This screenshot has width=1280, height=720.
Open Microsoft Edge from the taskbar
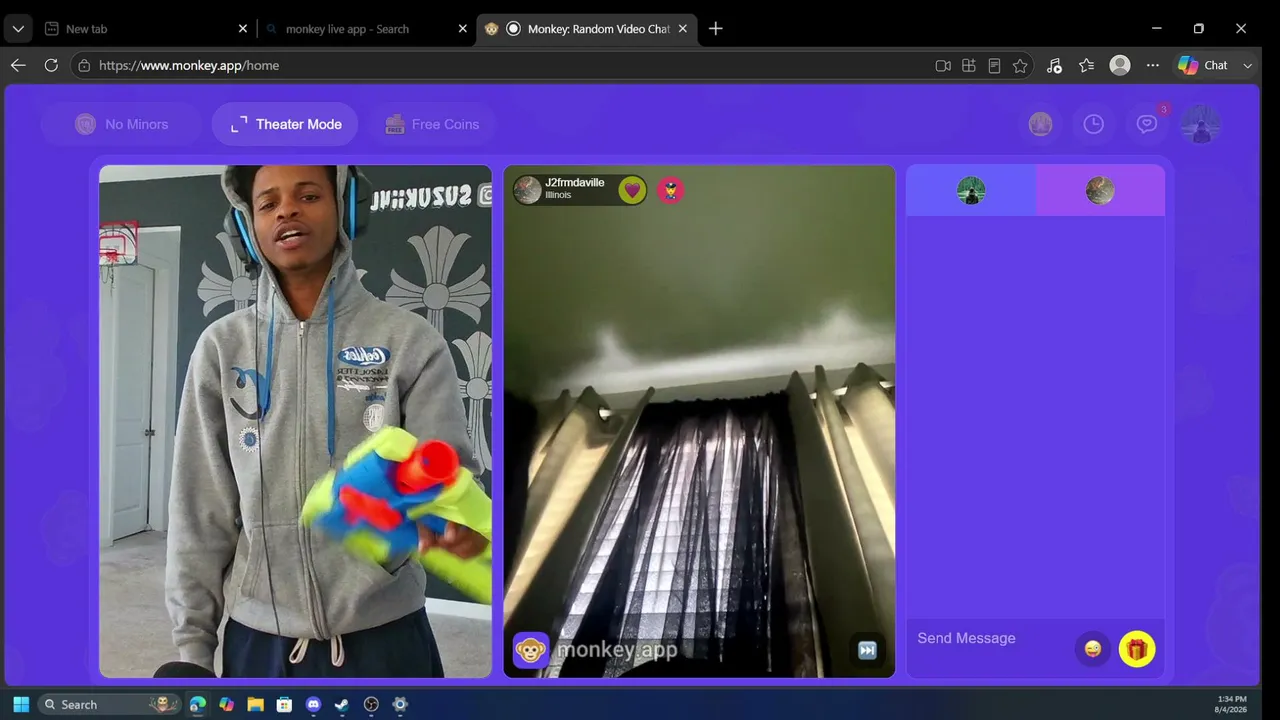click(x=198, y=704)
